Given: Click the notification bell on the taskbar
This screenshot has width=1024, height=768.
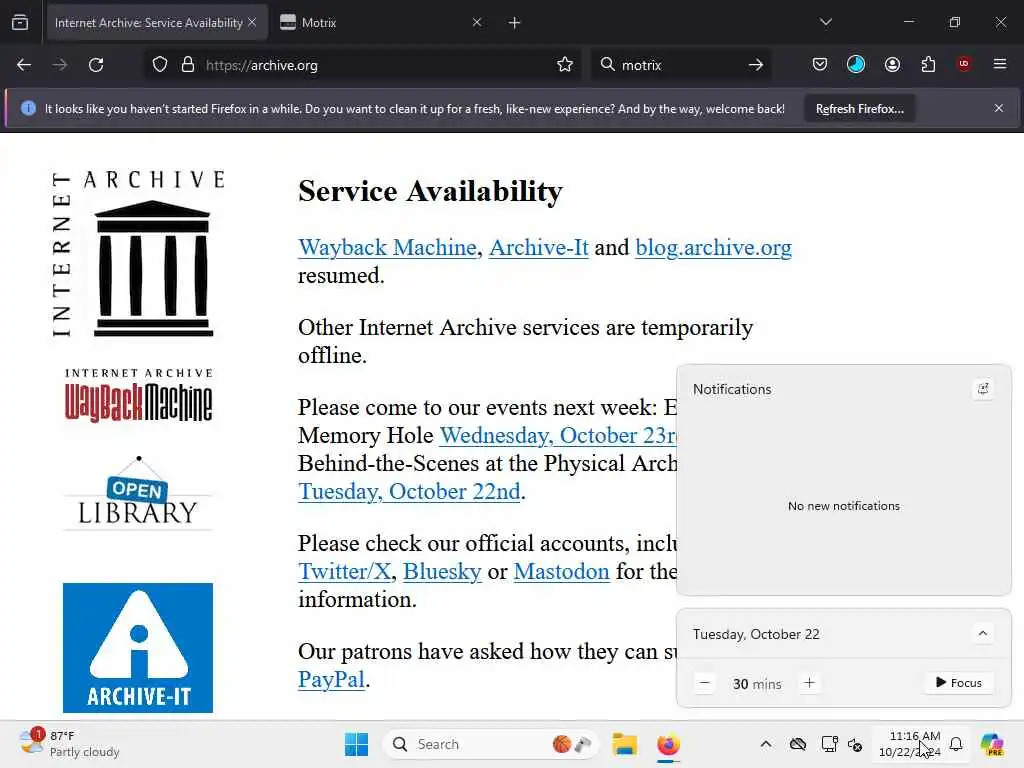Looking at the screenshot, I should (955, 744).
